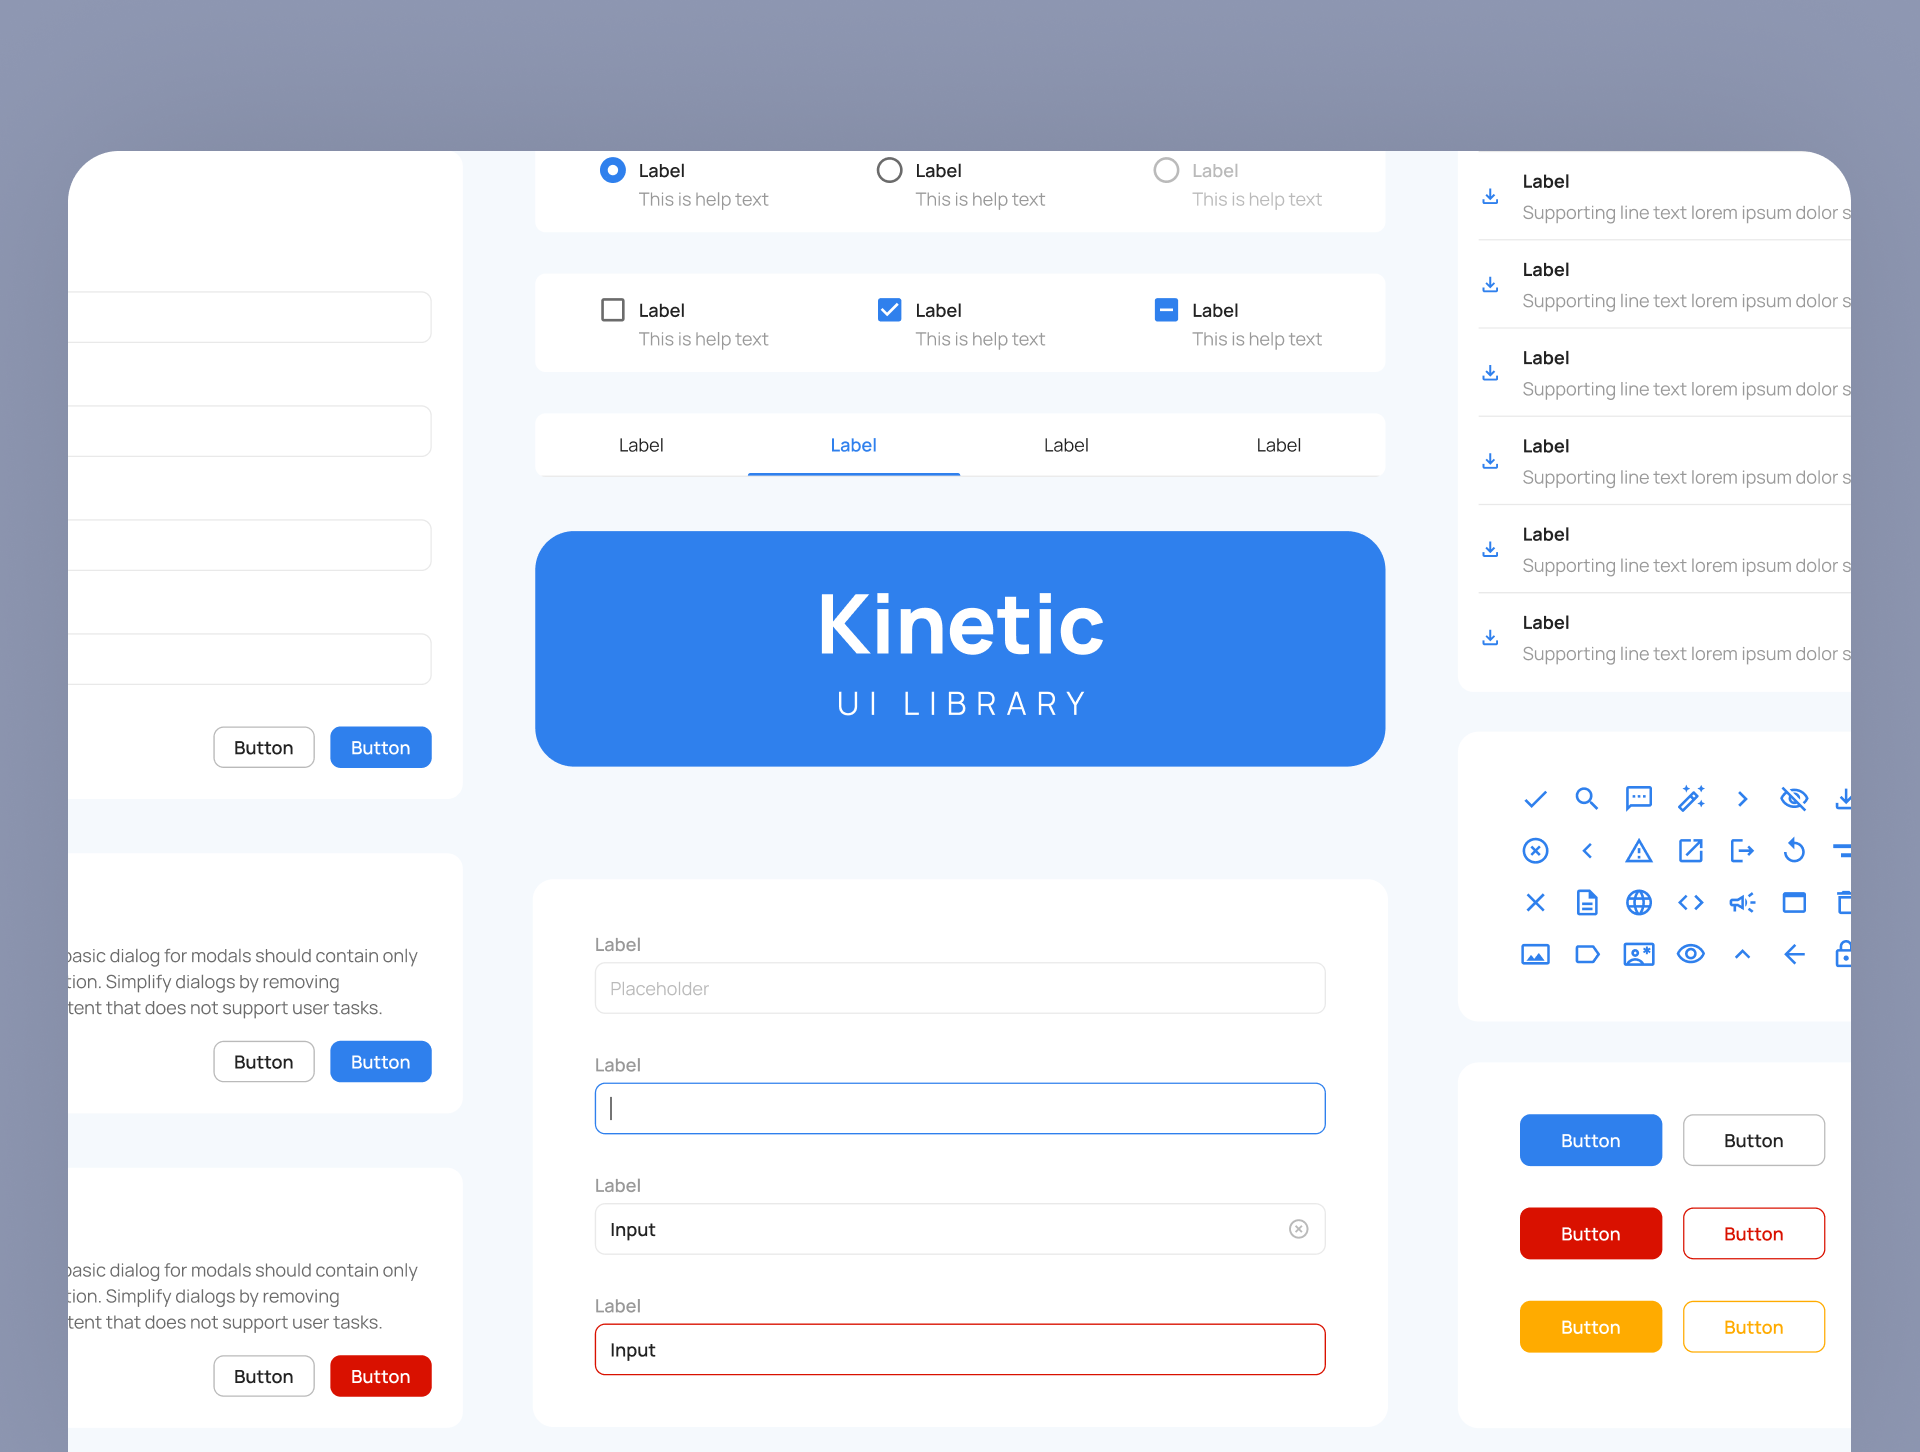Tick the unchecked Label checkbox
The height and width of the screenshot is (1452, 1920).
pos(612,310)
